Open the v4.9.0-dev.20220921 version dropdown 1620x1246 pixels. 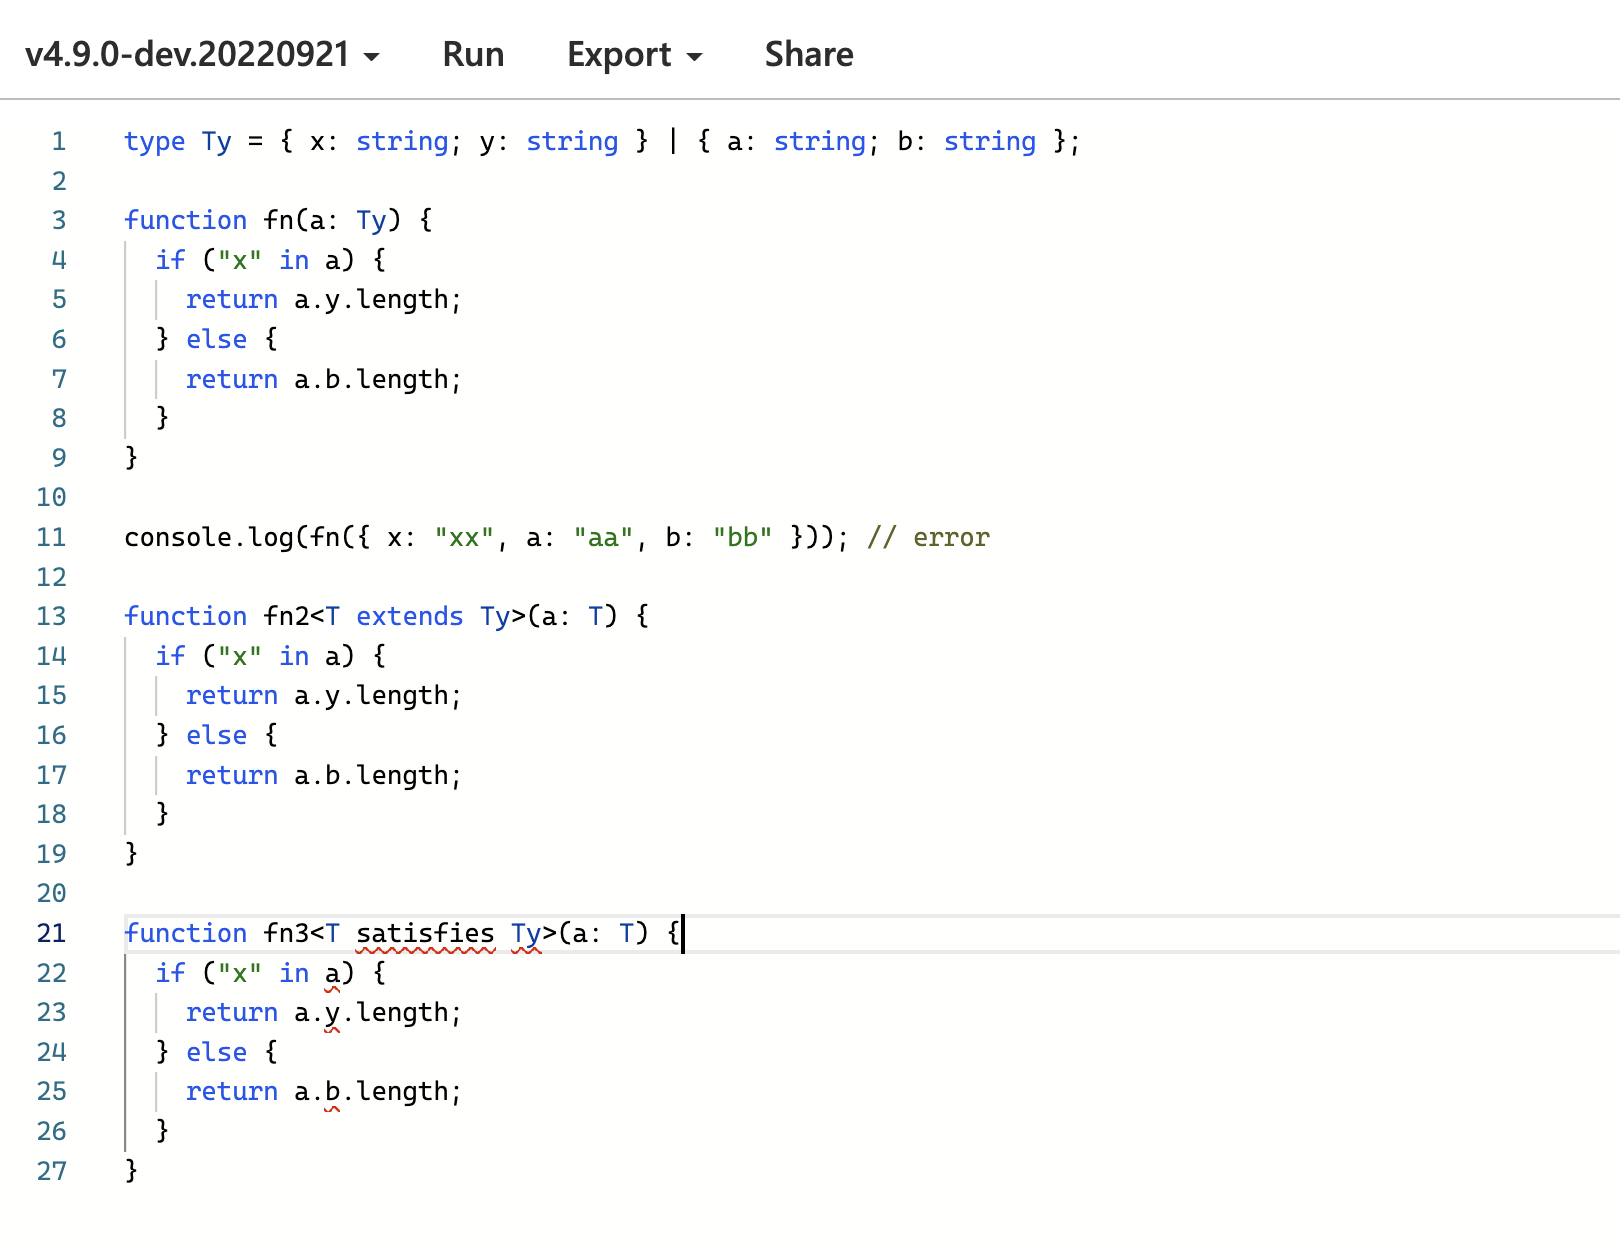click(185, 54)
